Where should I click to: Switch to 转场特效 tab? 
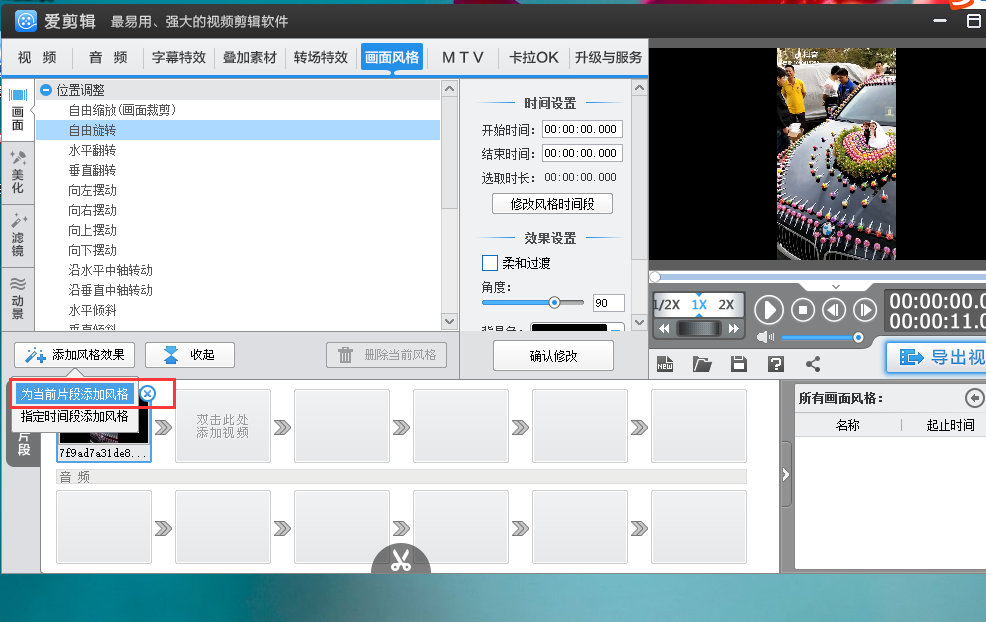click(x=321, y=57)
